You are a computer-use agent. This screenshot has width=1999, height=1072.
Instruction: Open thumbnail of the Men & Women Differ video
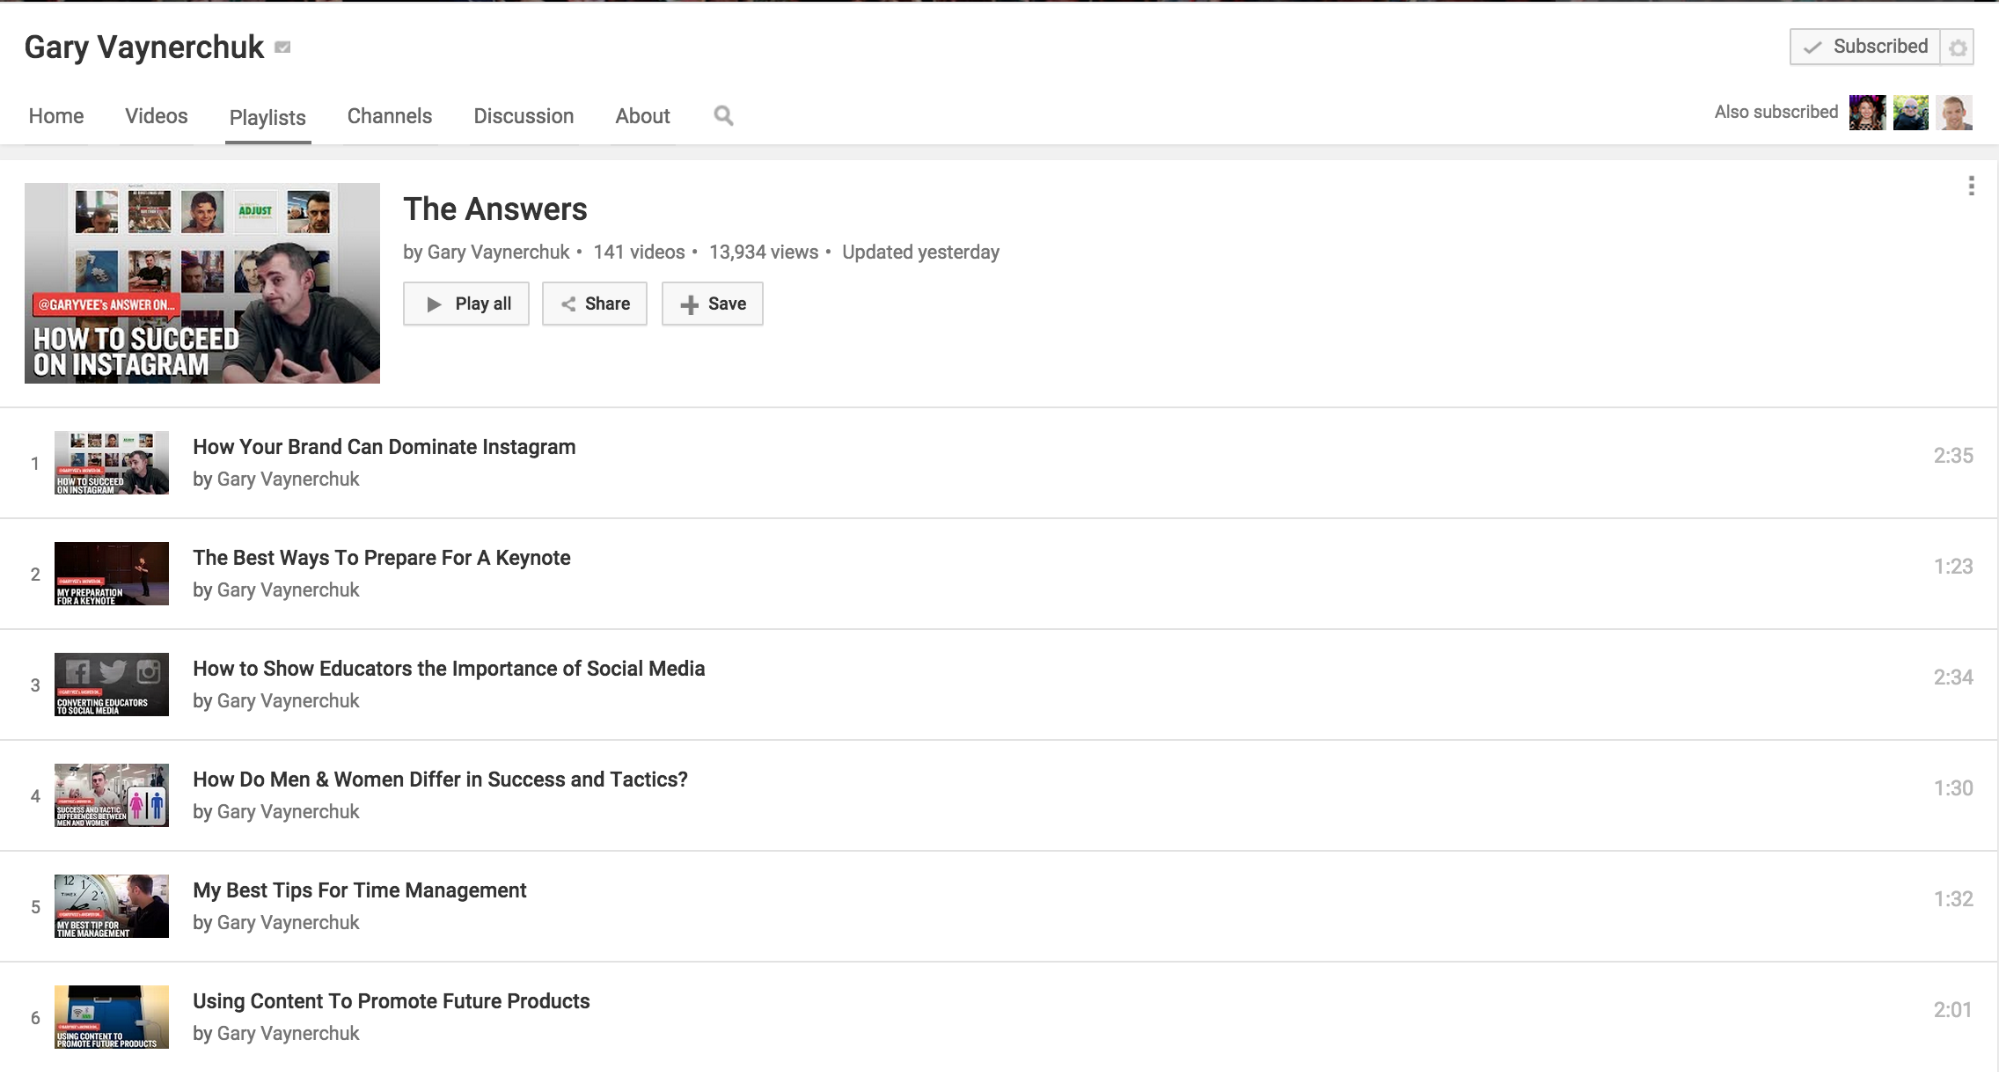(111, 796)
